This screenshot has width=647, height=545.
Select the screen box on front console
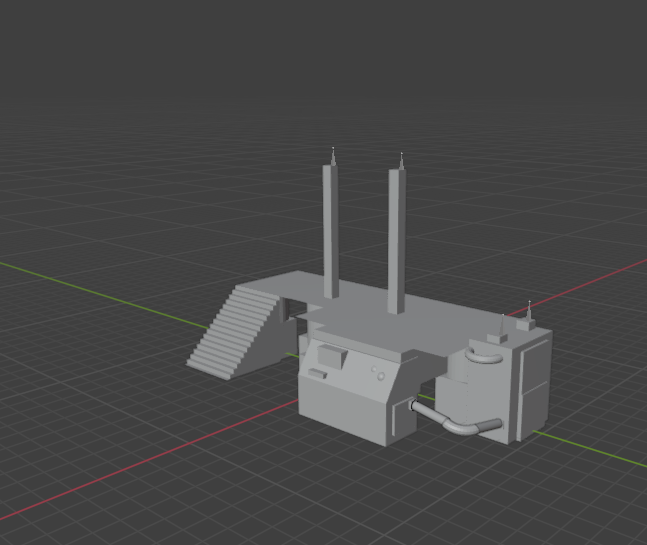(x=330, y=355)
